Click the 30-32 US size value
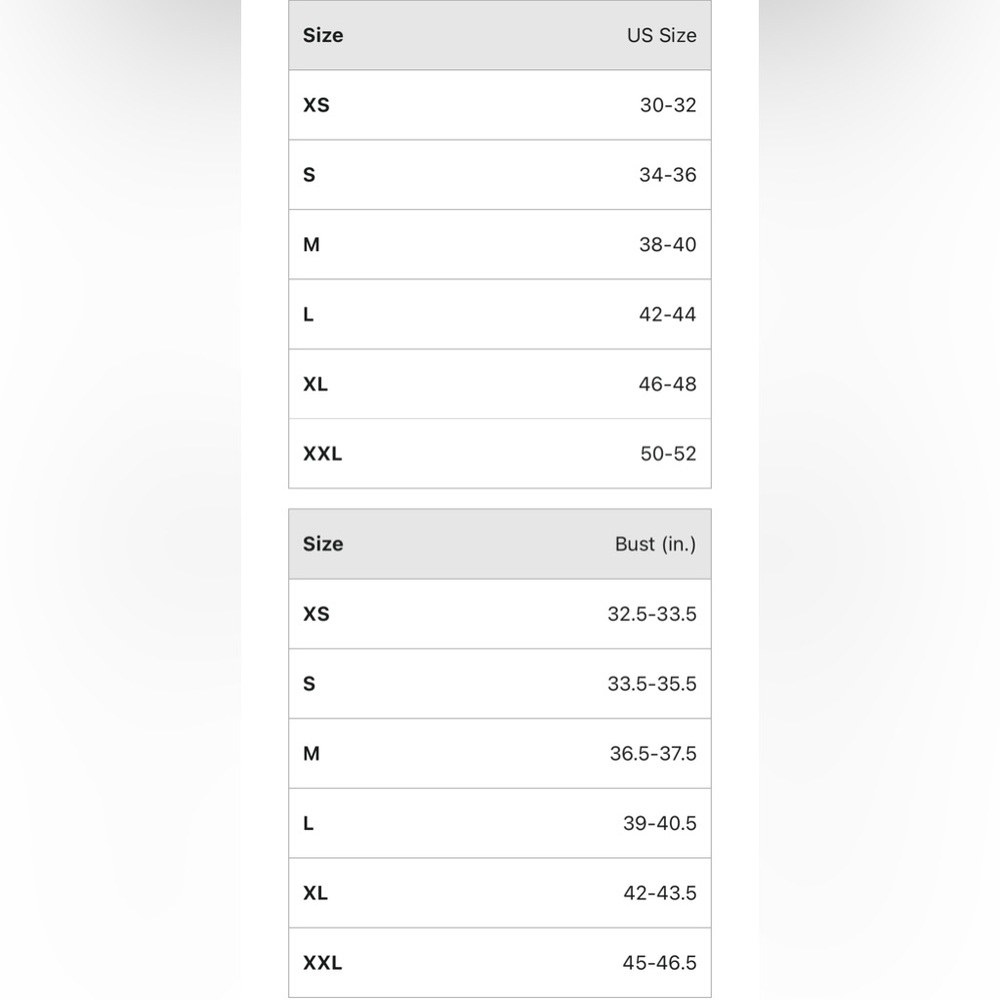The image size is (1000, 1000). [x=668, y=105]
